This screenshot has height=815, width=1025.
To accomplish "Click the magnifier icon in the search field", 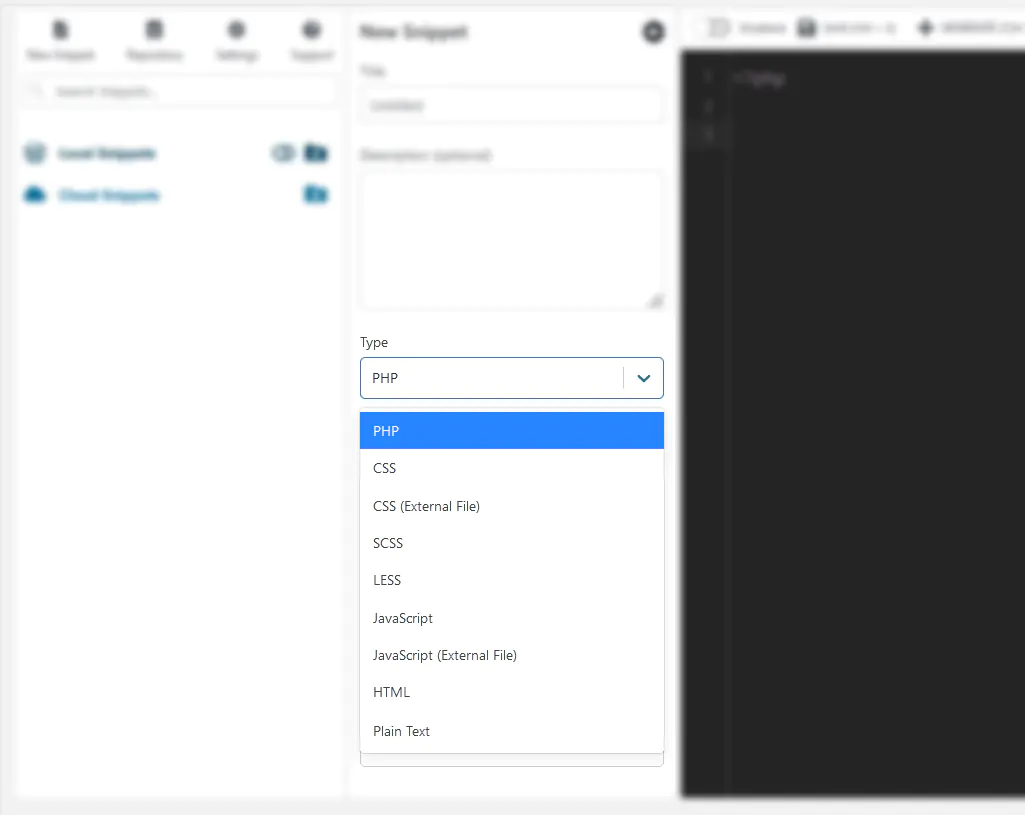I will tap(34, 91).
